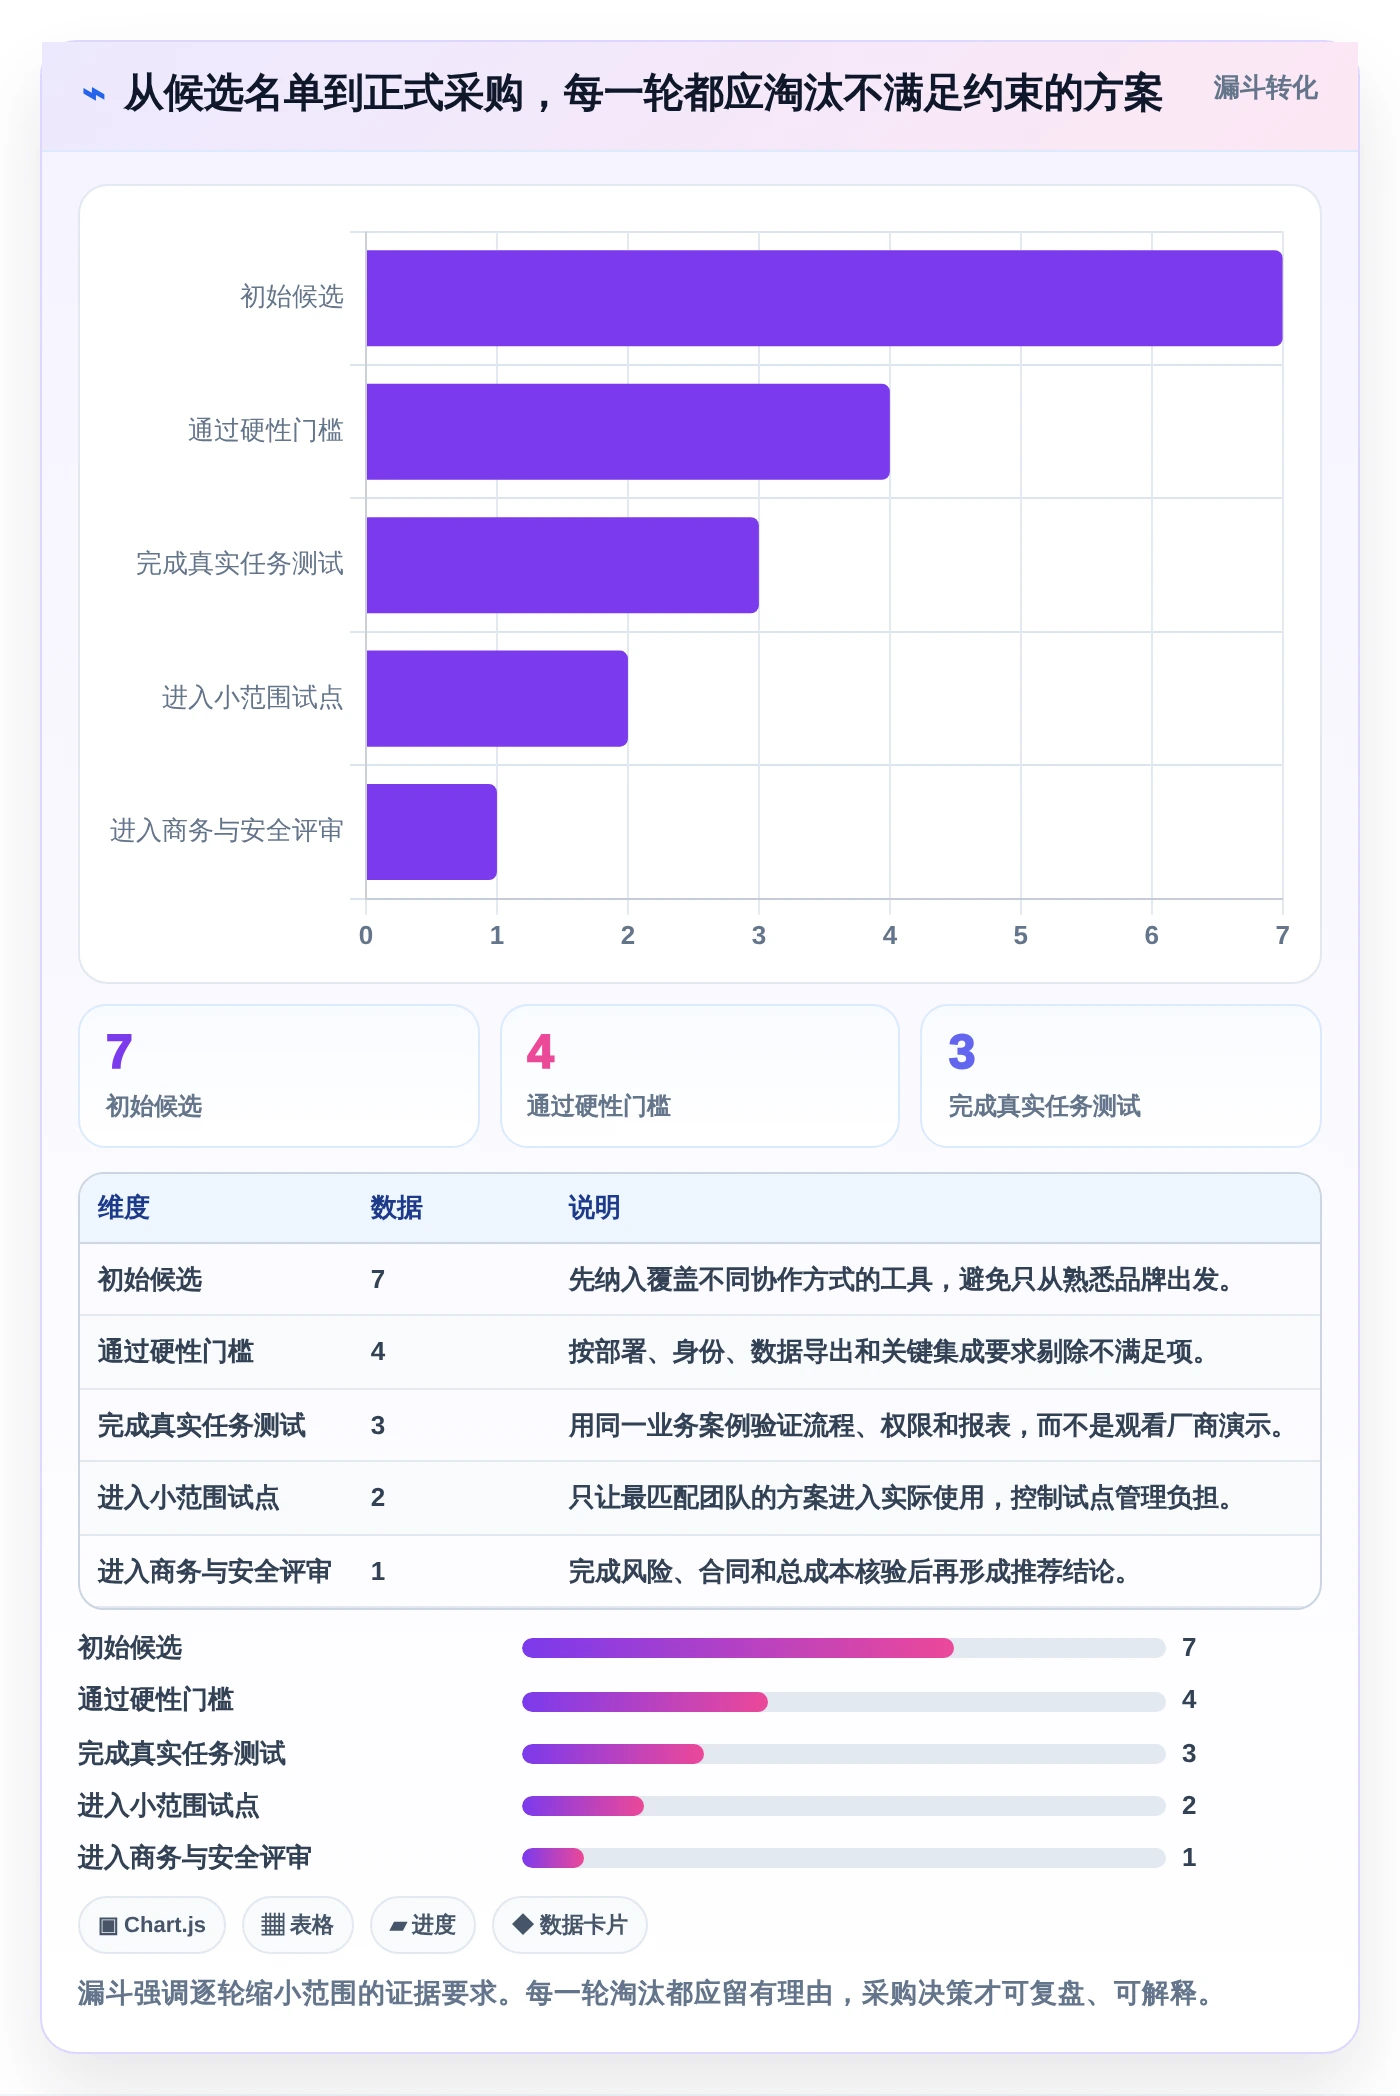This screenshot has height=2096, width=1400.
Task: Click the 进入小范围试点 chart bar
Action: (x=497, y=699)
